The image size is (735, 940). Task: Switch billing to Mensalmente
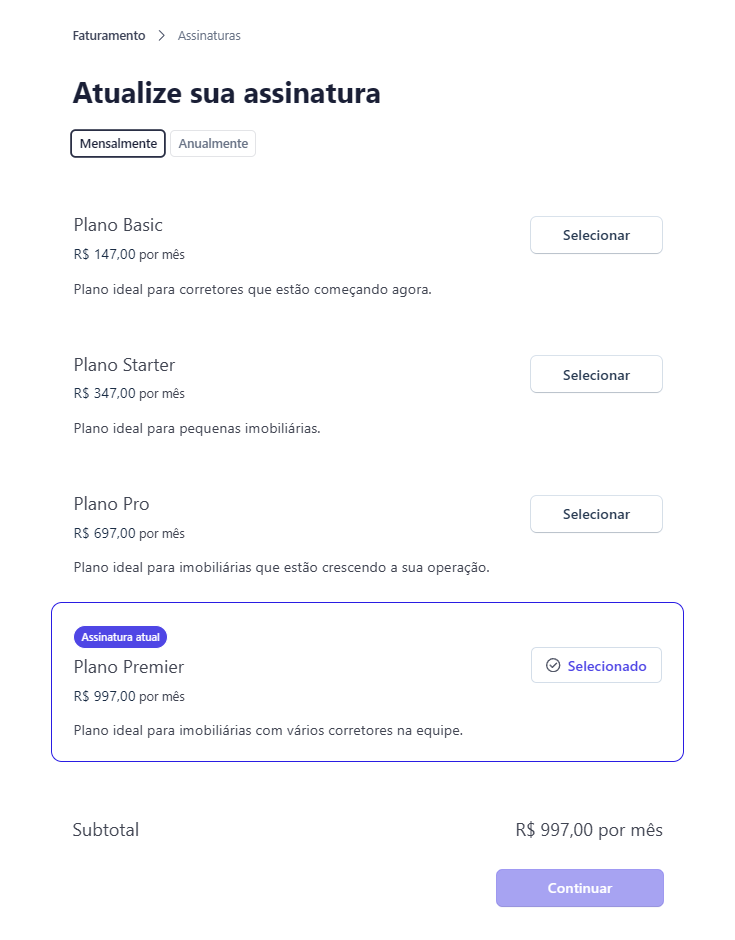[118, 144]
